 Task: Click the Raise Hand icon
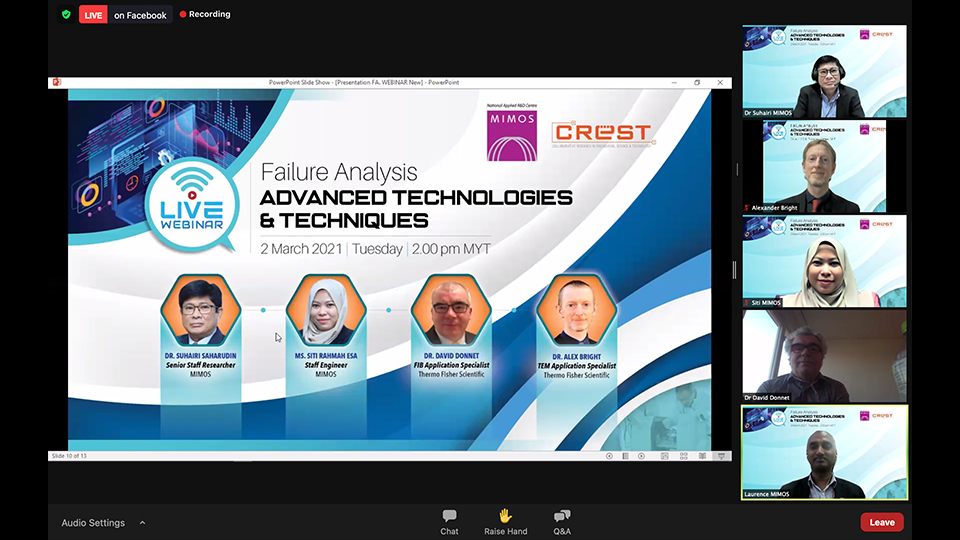(505, 521)
